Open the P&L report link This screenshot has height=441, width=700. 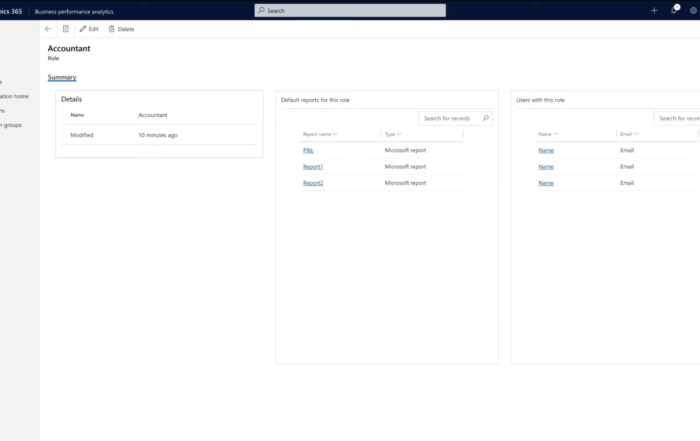point(308,150)
